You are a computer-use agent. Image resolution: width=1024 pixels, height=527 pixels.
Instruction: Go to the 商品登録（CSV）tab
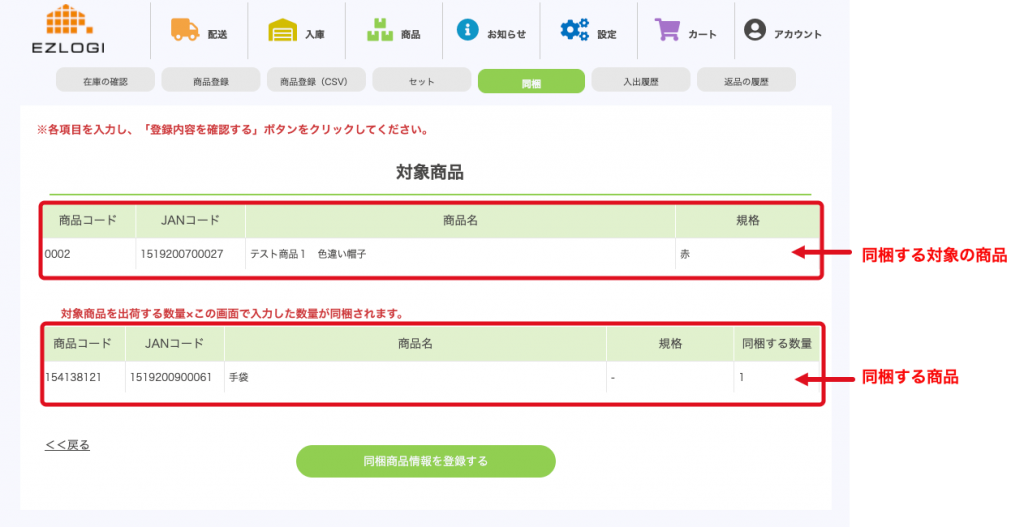(x=314, y=81)
